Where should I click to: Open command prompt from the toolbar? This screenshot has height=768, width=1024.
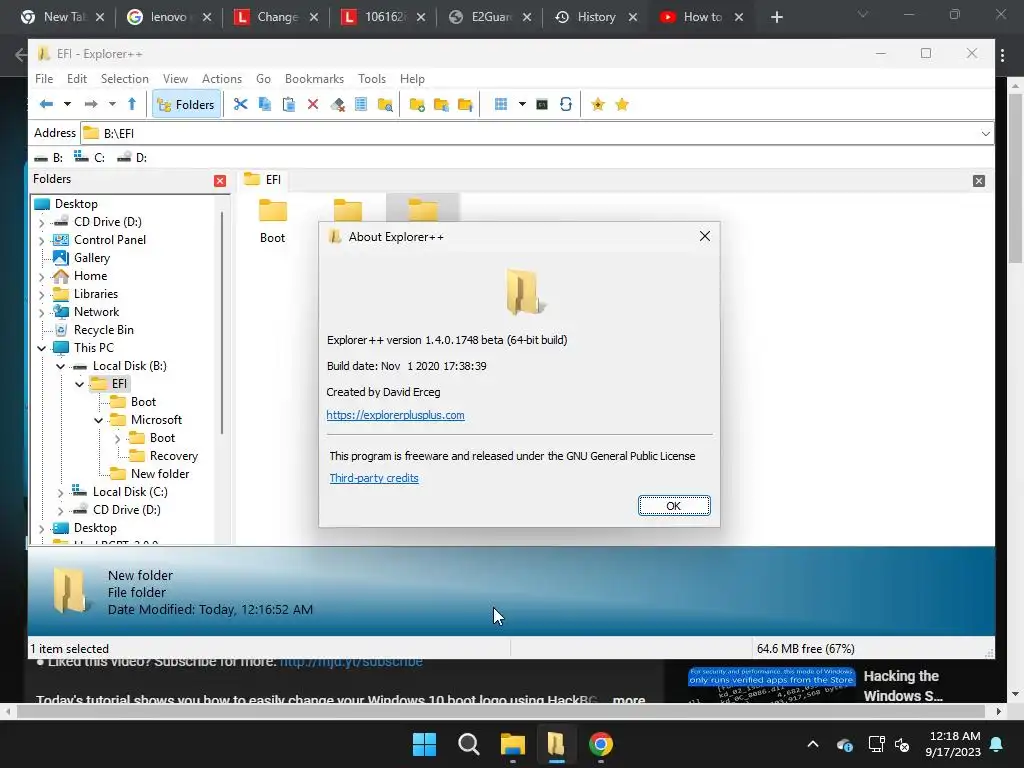(x=541, y=104)
